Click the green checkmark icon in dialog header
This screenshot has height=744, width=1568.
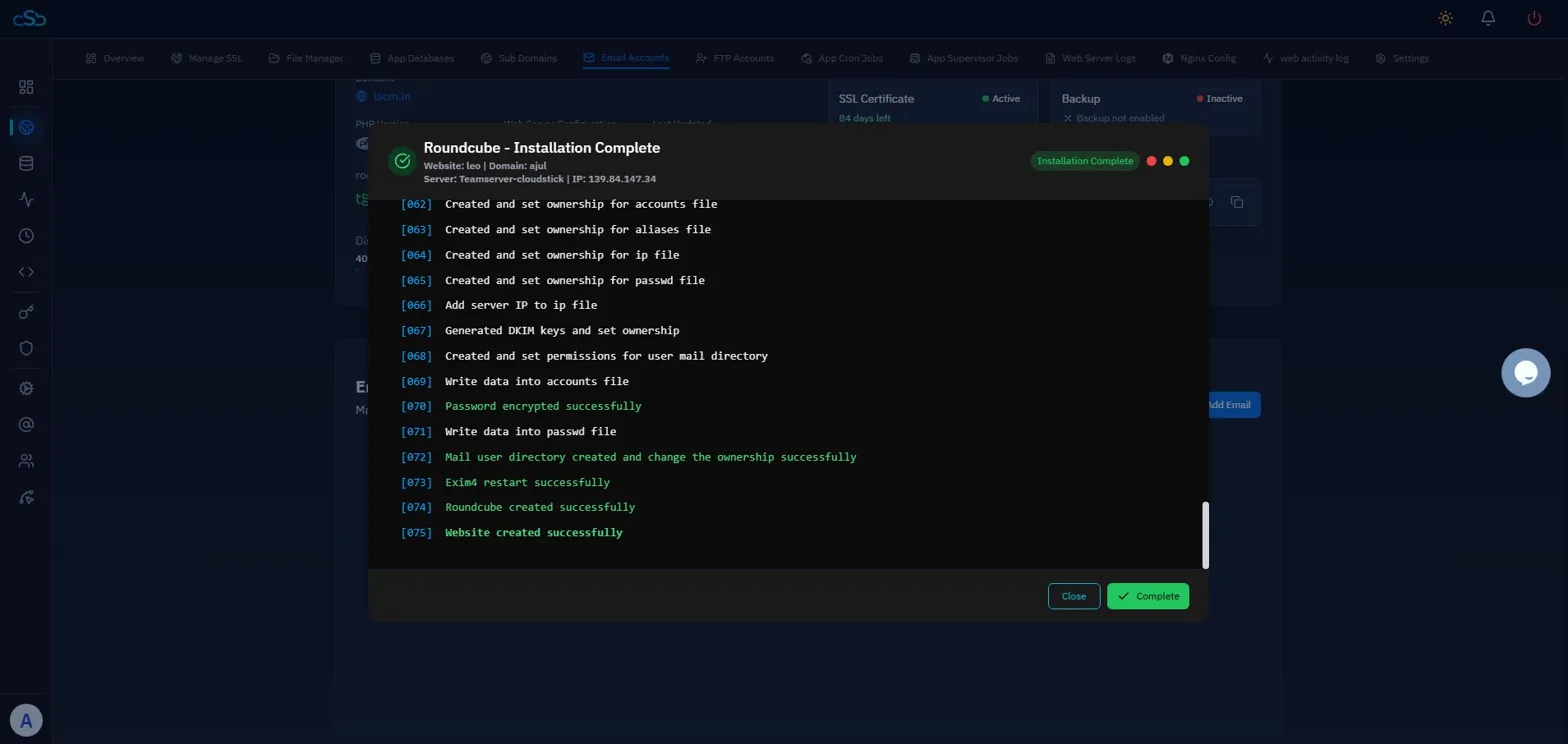[x=402, y=161]
